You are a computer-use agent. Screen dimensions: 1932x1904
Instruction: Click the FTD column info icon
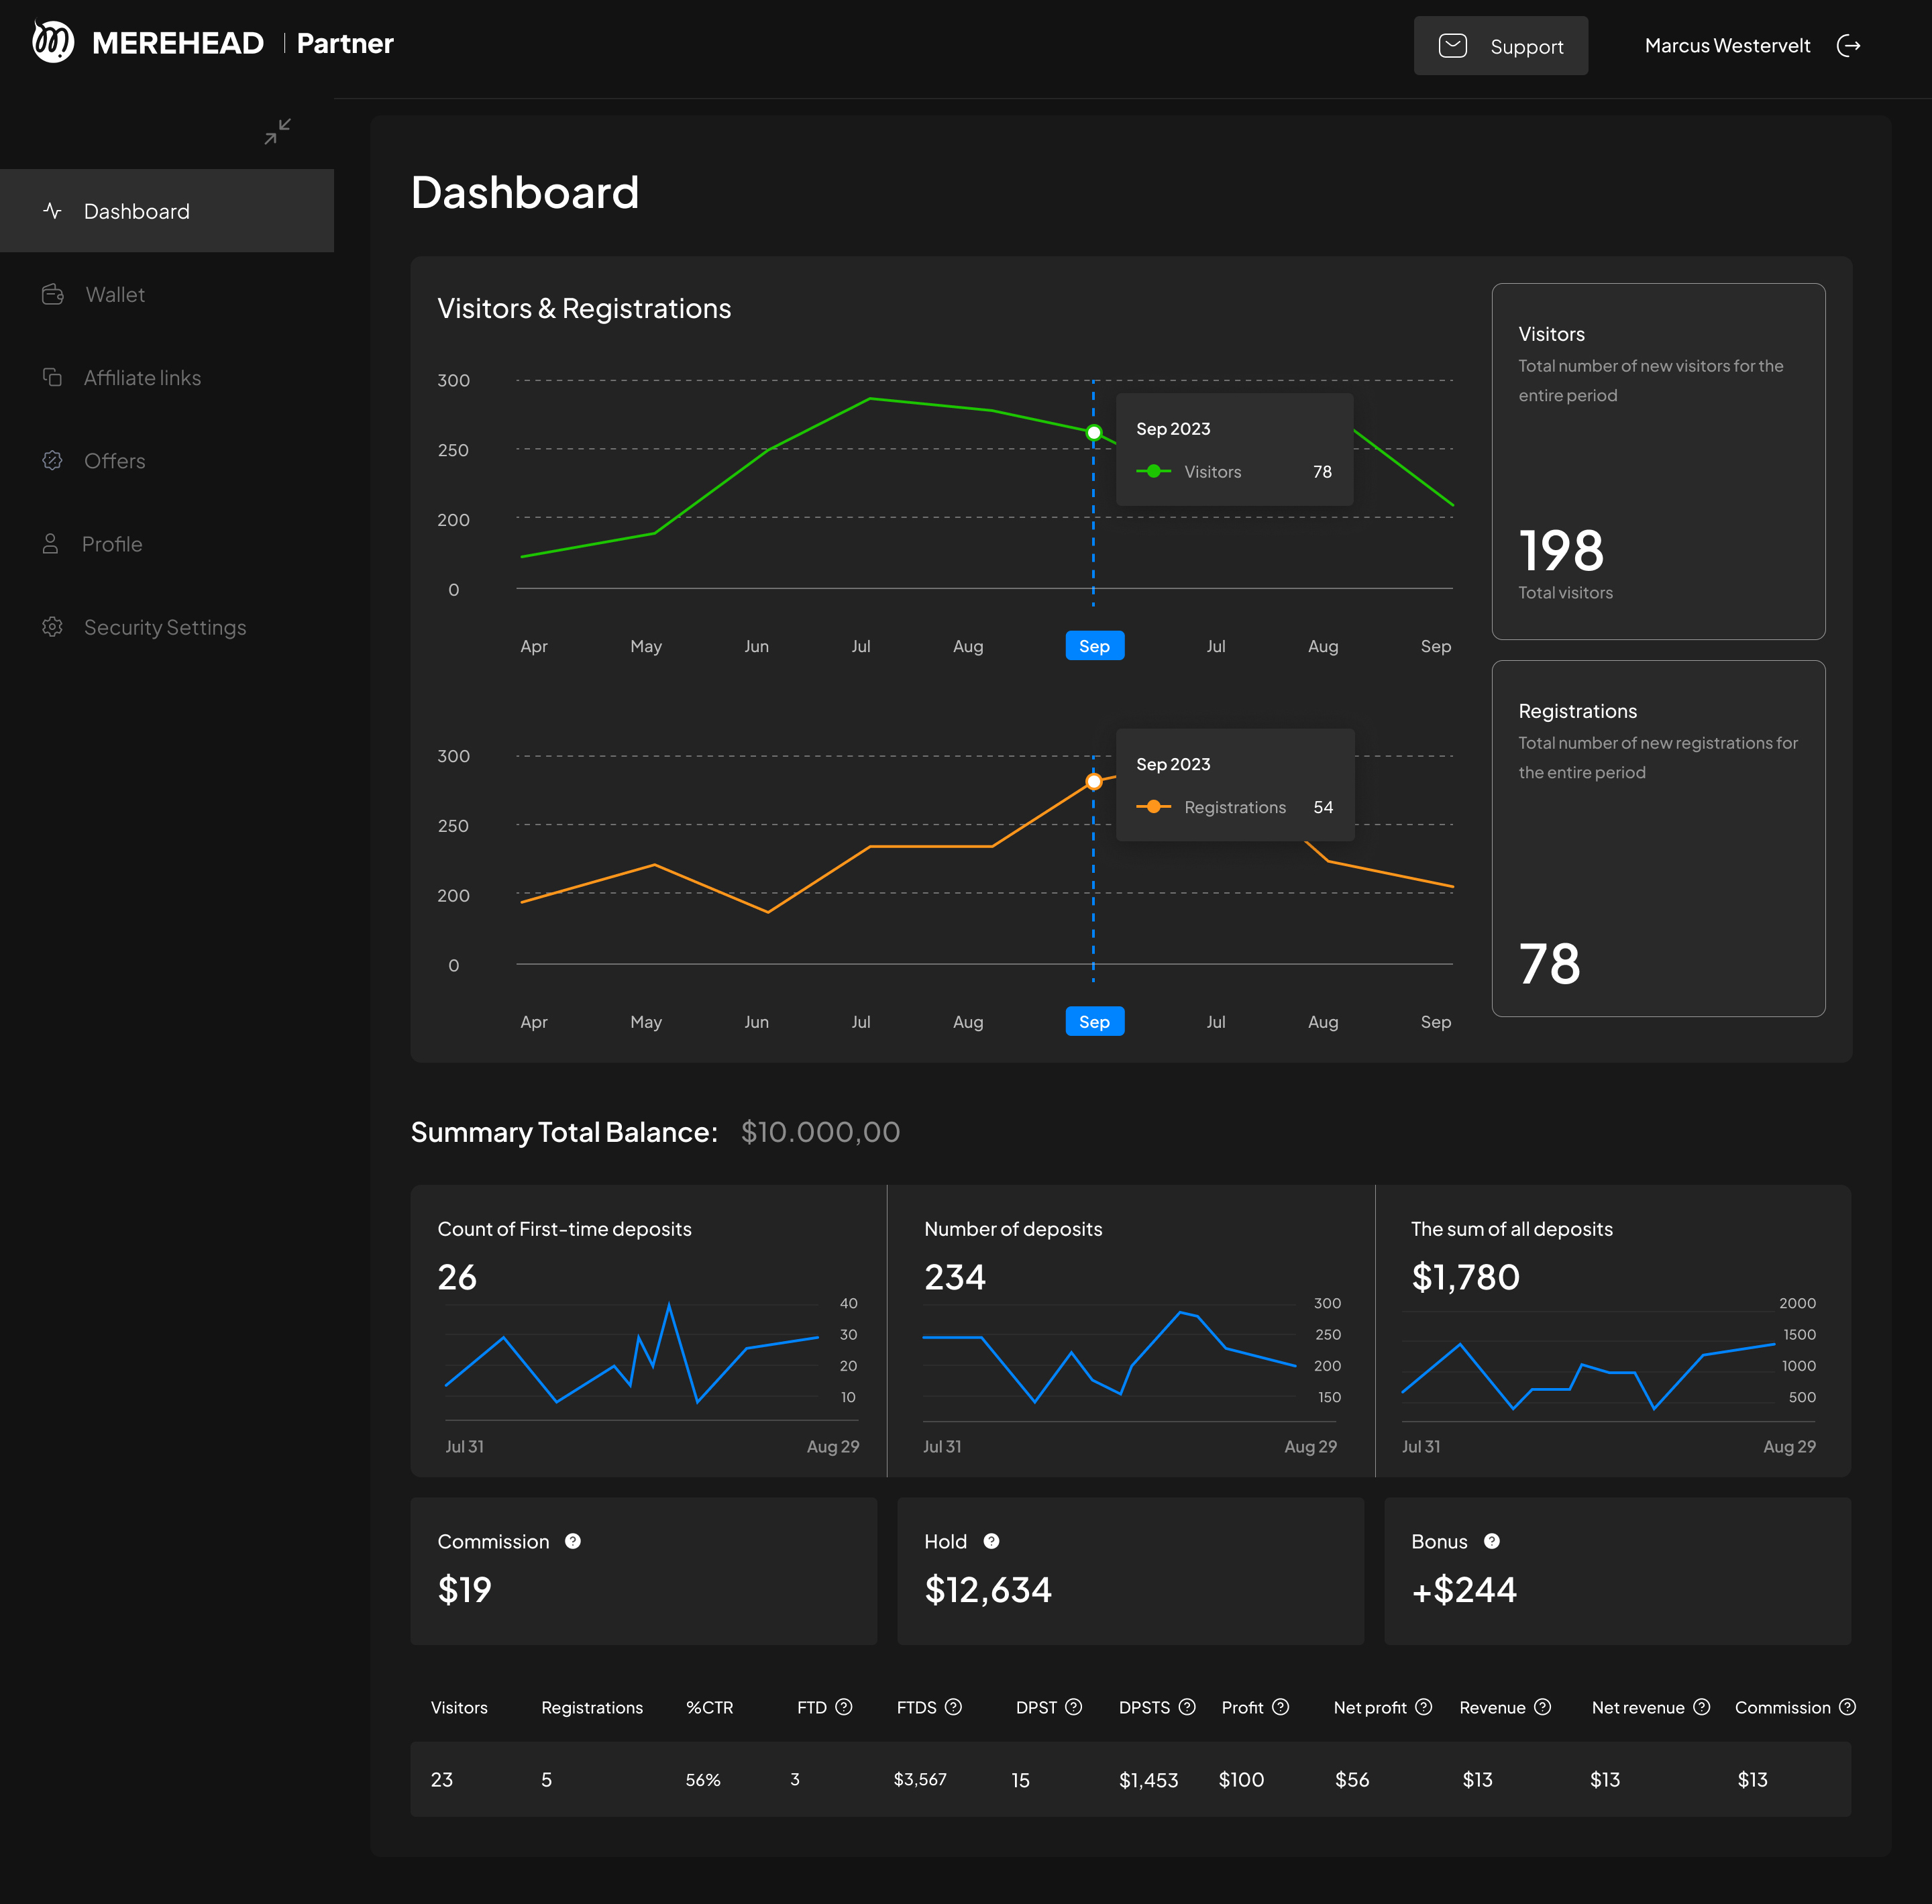[844, 1707]
